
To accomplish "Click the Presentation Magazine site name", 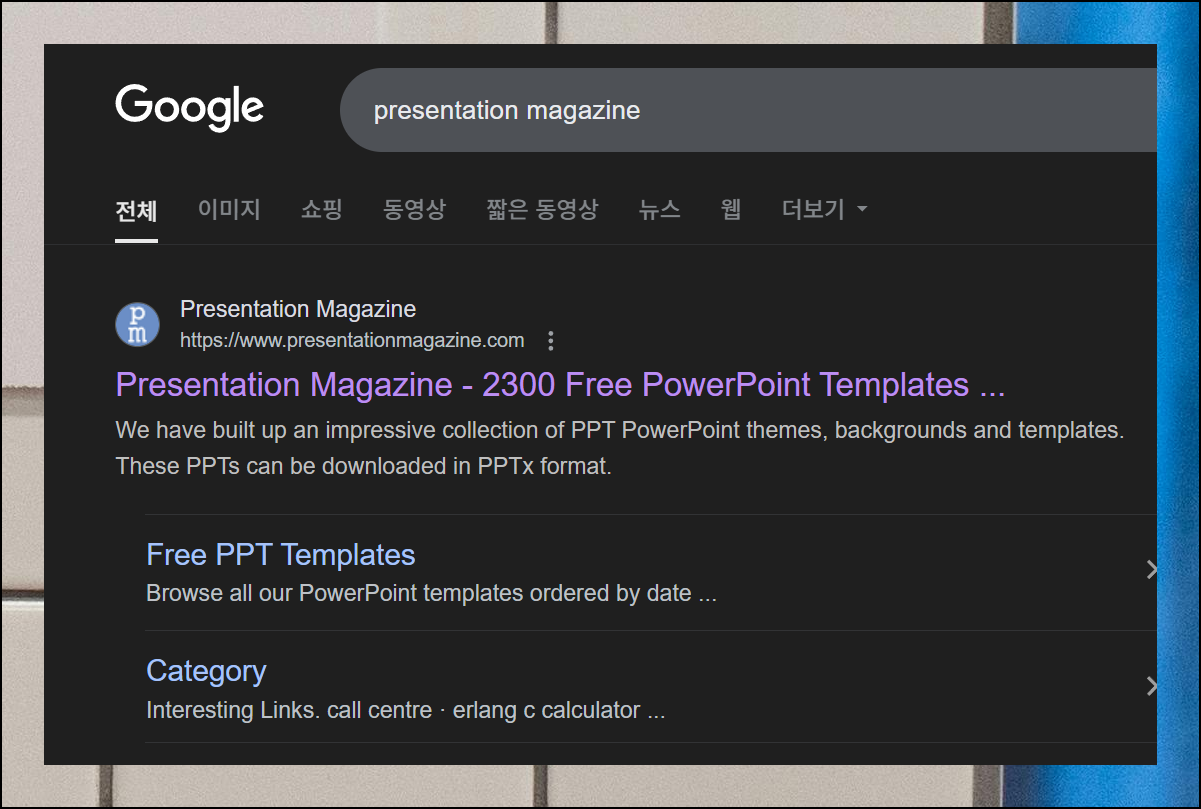I will tap(298, 309).
